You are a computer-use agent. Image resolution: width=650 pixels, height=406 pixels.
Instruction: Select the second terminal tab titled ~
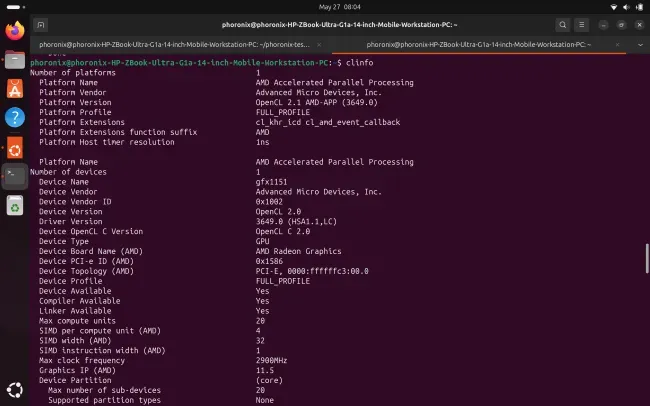[479, 44]
